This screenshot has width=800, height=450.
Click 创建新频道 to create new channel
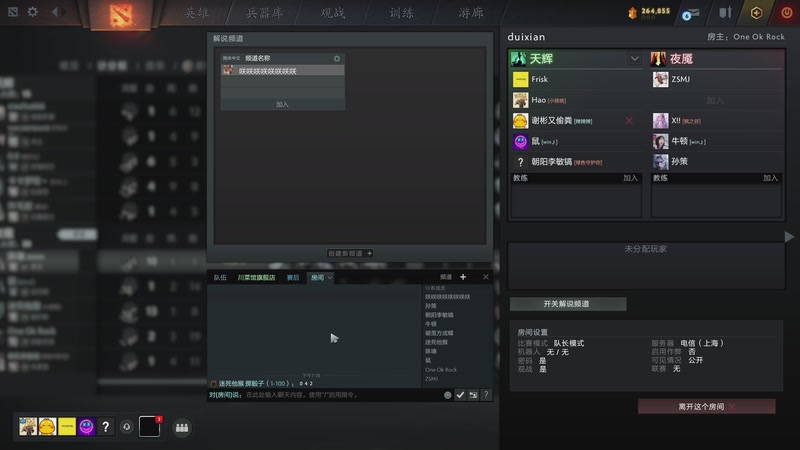(349, 253)
